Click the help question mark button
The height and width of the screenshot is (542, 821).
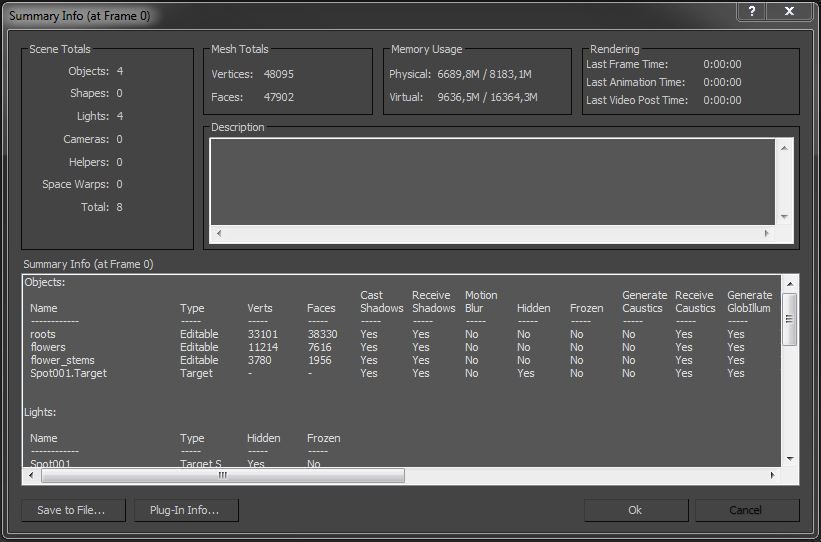pyautogui.click(x=752, y=11)
